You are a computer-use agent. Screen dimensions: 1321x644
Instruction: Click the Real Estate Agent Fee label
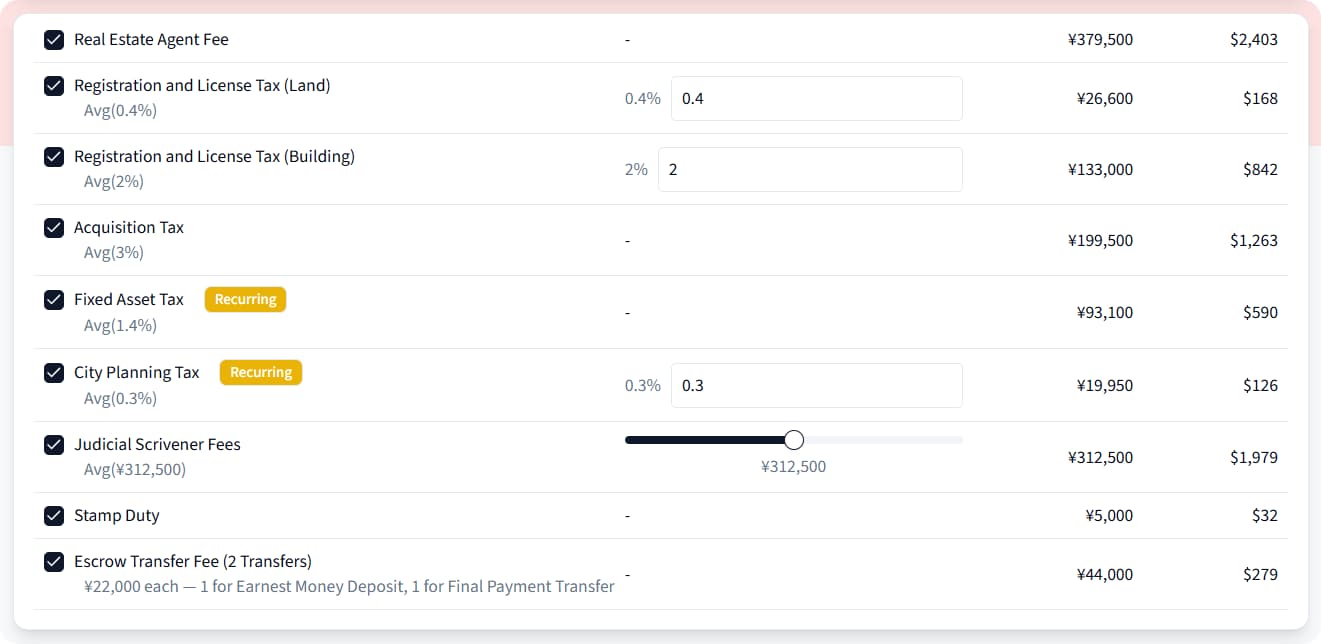click(x=151, y=40)
